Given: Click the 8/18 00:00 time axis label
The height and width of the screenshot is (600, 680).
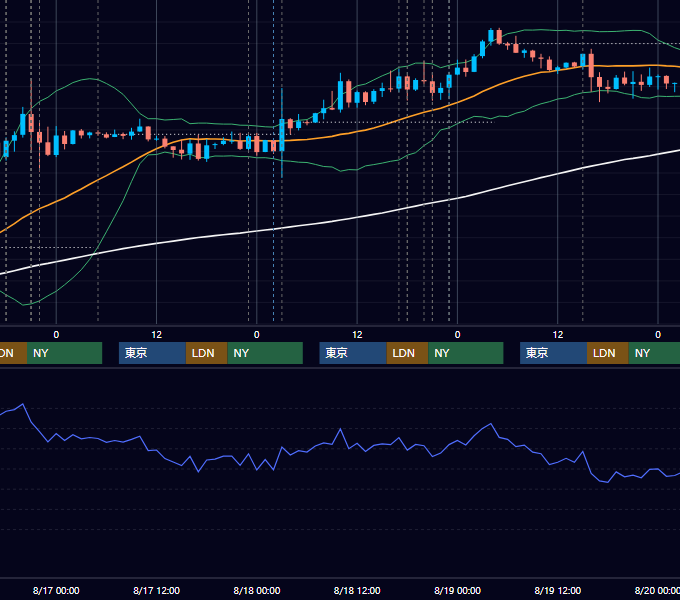Looking at the screenshot, I should (x=257, y=590).
